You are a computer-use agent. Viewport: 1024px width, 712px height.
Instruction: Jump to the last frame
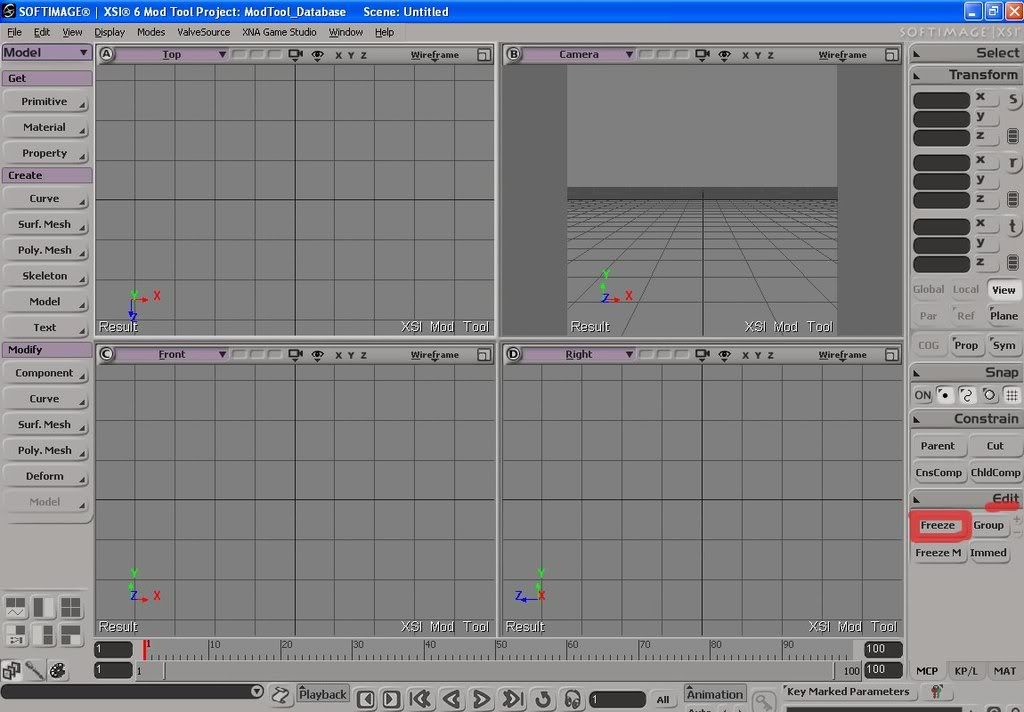[x=513, y=699]
